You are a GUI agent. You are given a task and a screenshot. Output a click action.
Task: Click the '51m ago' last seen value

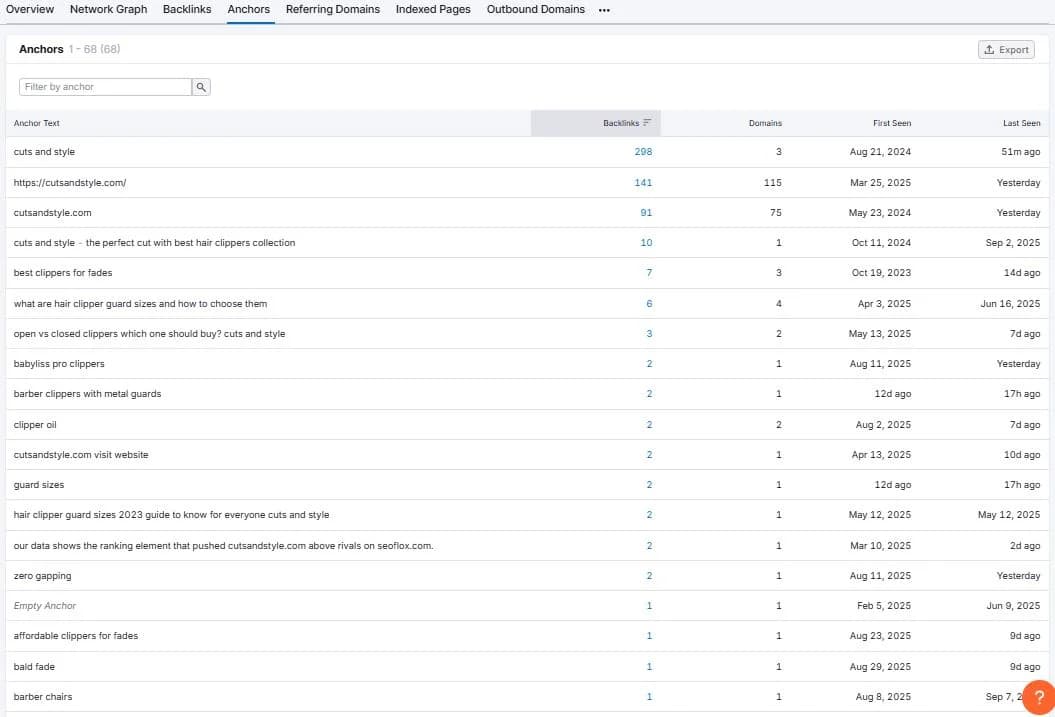(1020, 152)
